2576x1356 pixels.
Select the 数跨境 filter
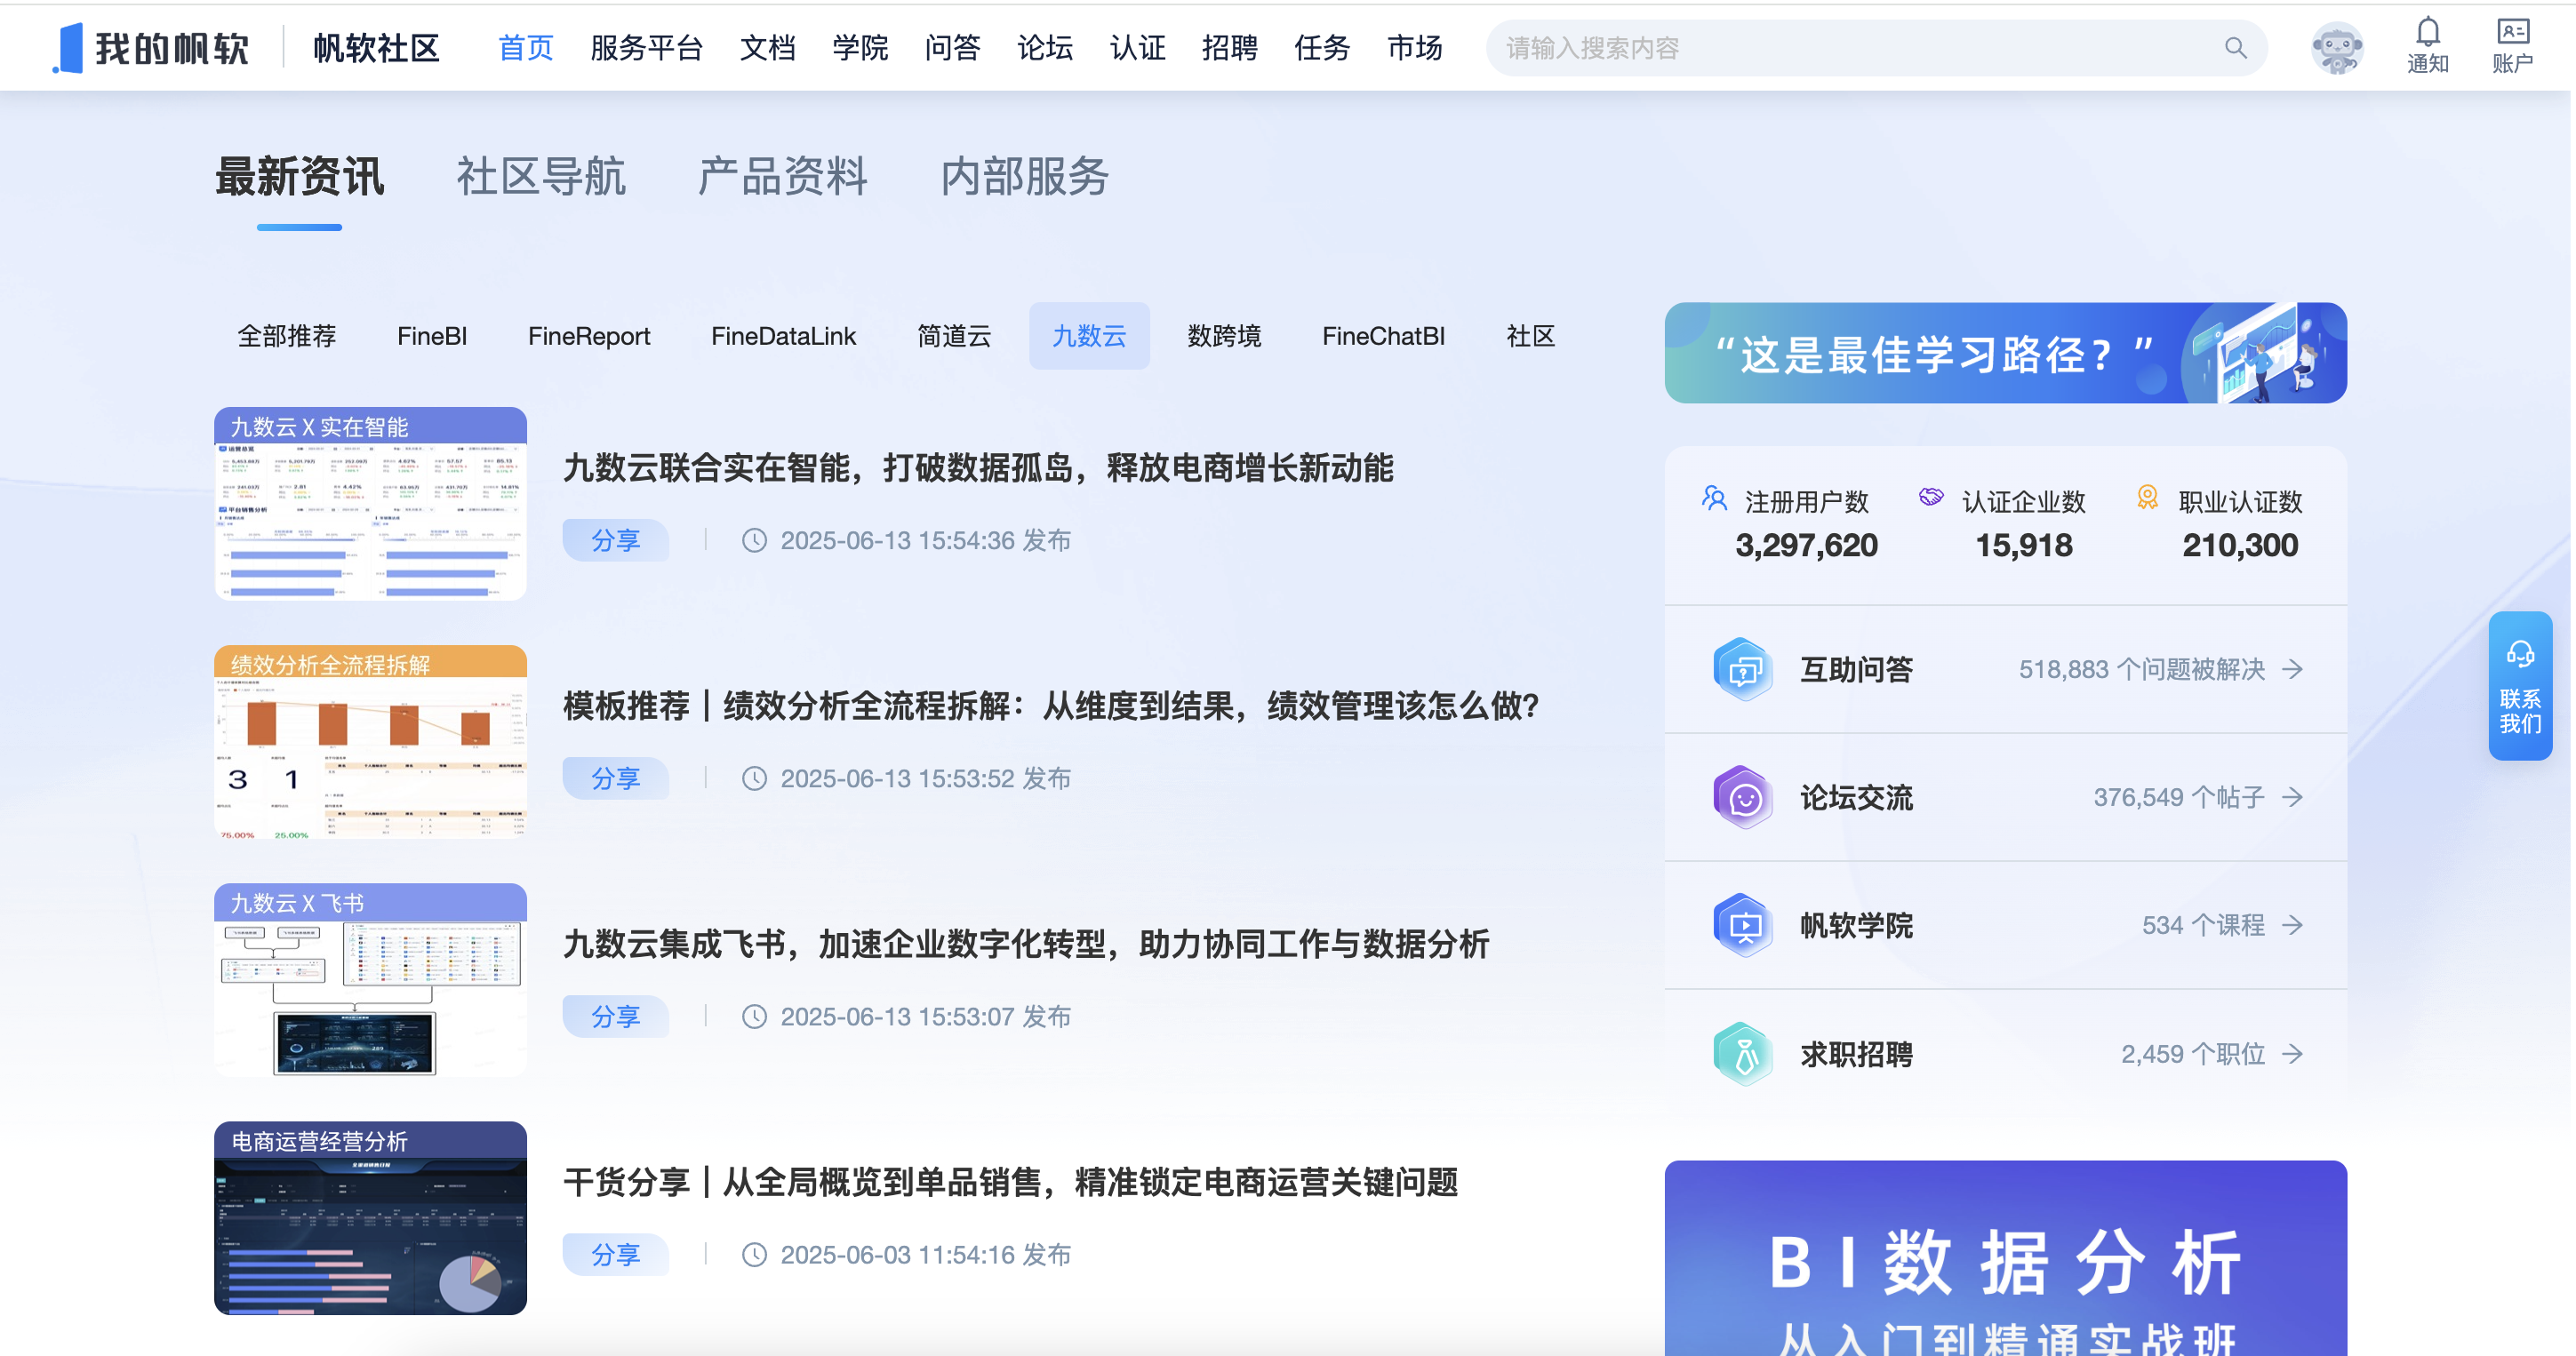[1224, 336]
